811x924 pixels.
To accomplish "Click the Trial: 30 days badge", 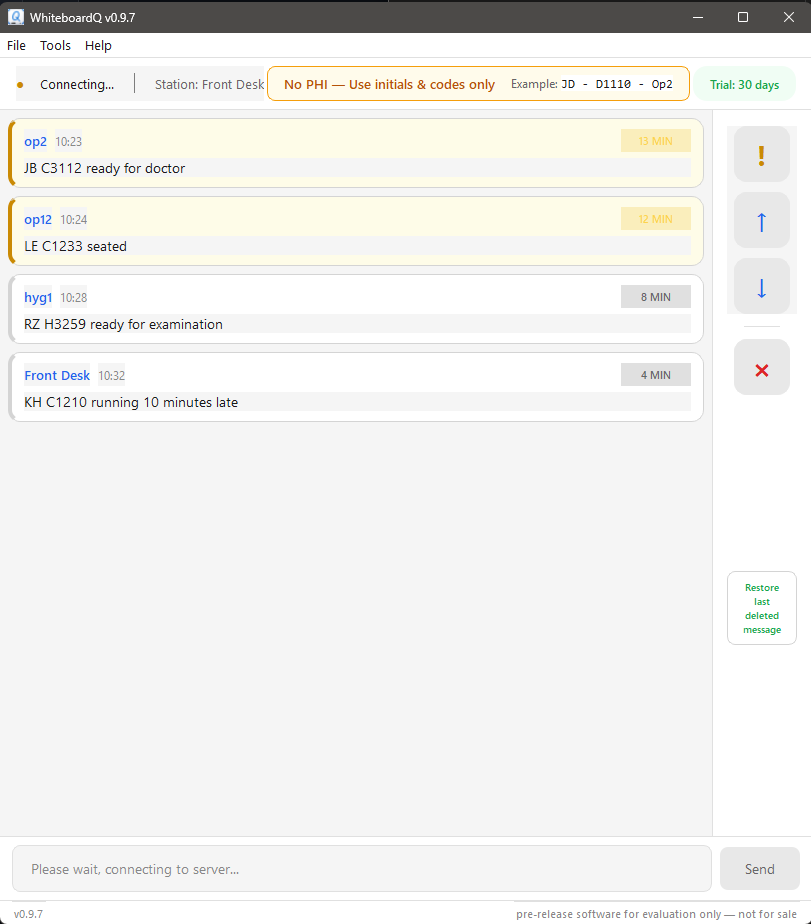I will pyautogui.click(x=744, y=85).
